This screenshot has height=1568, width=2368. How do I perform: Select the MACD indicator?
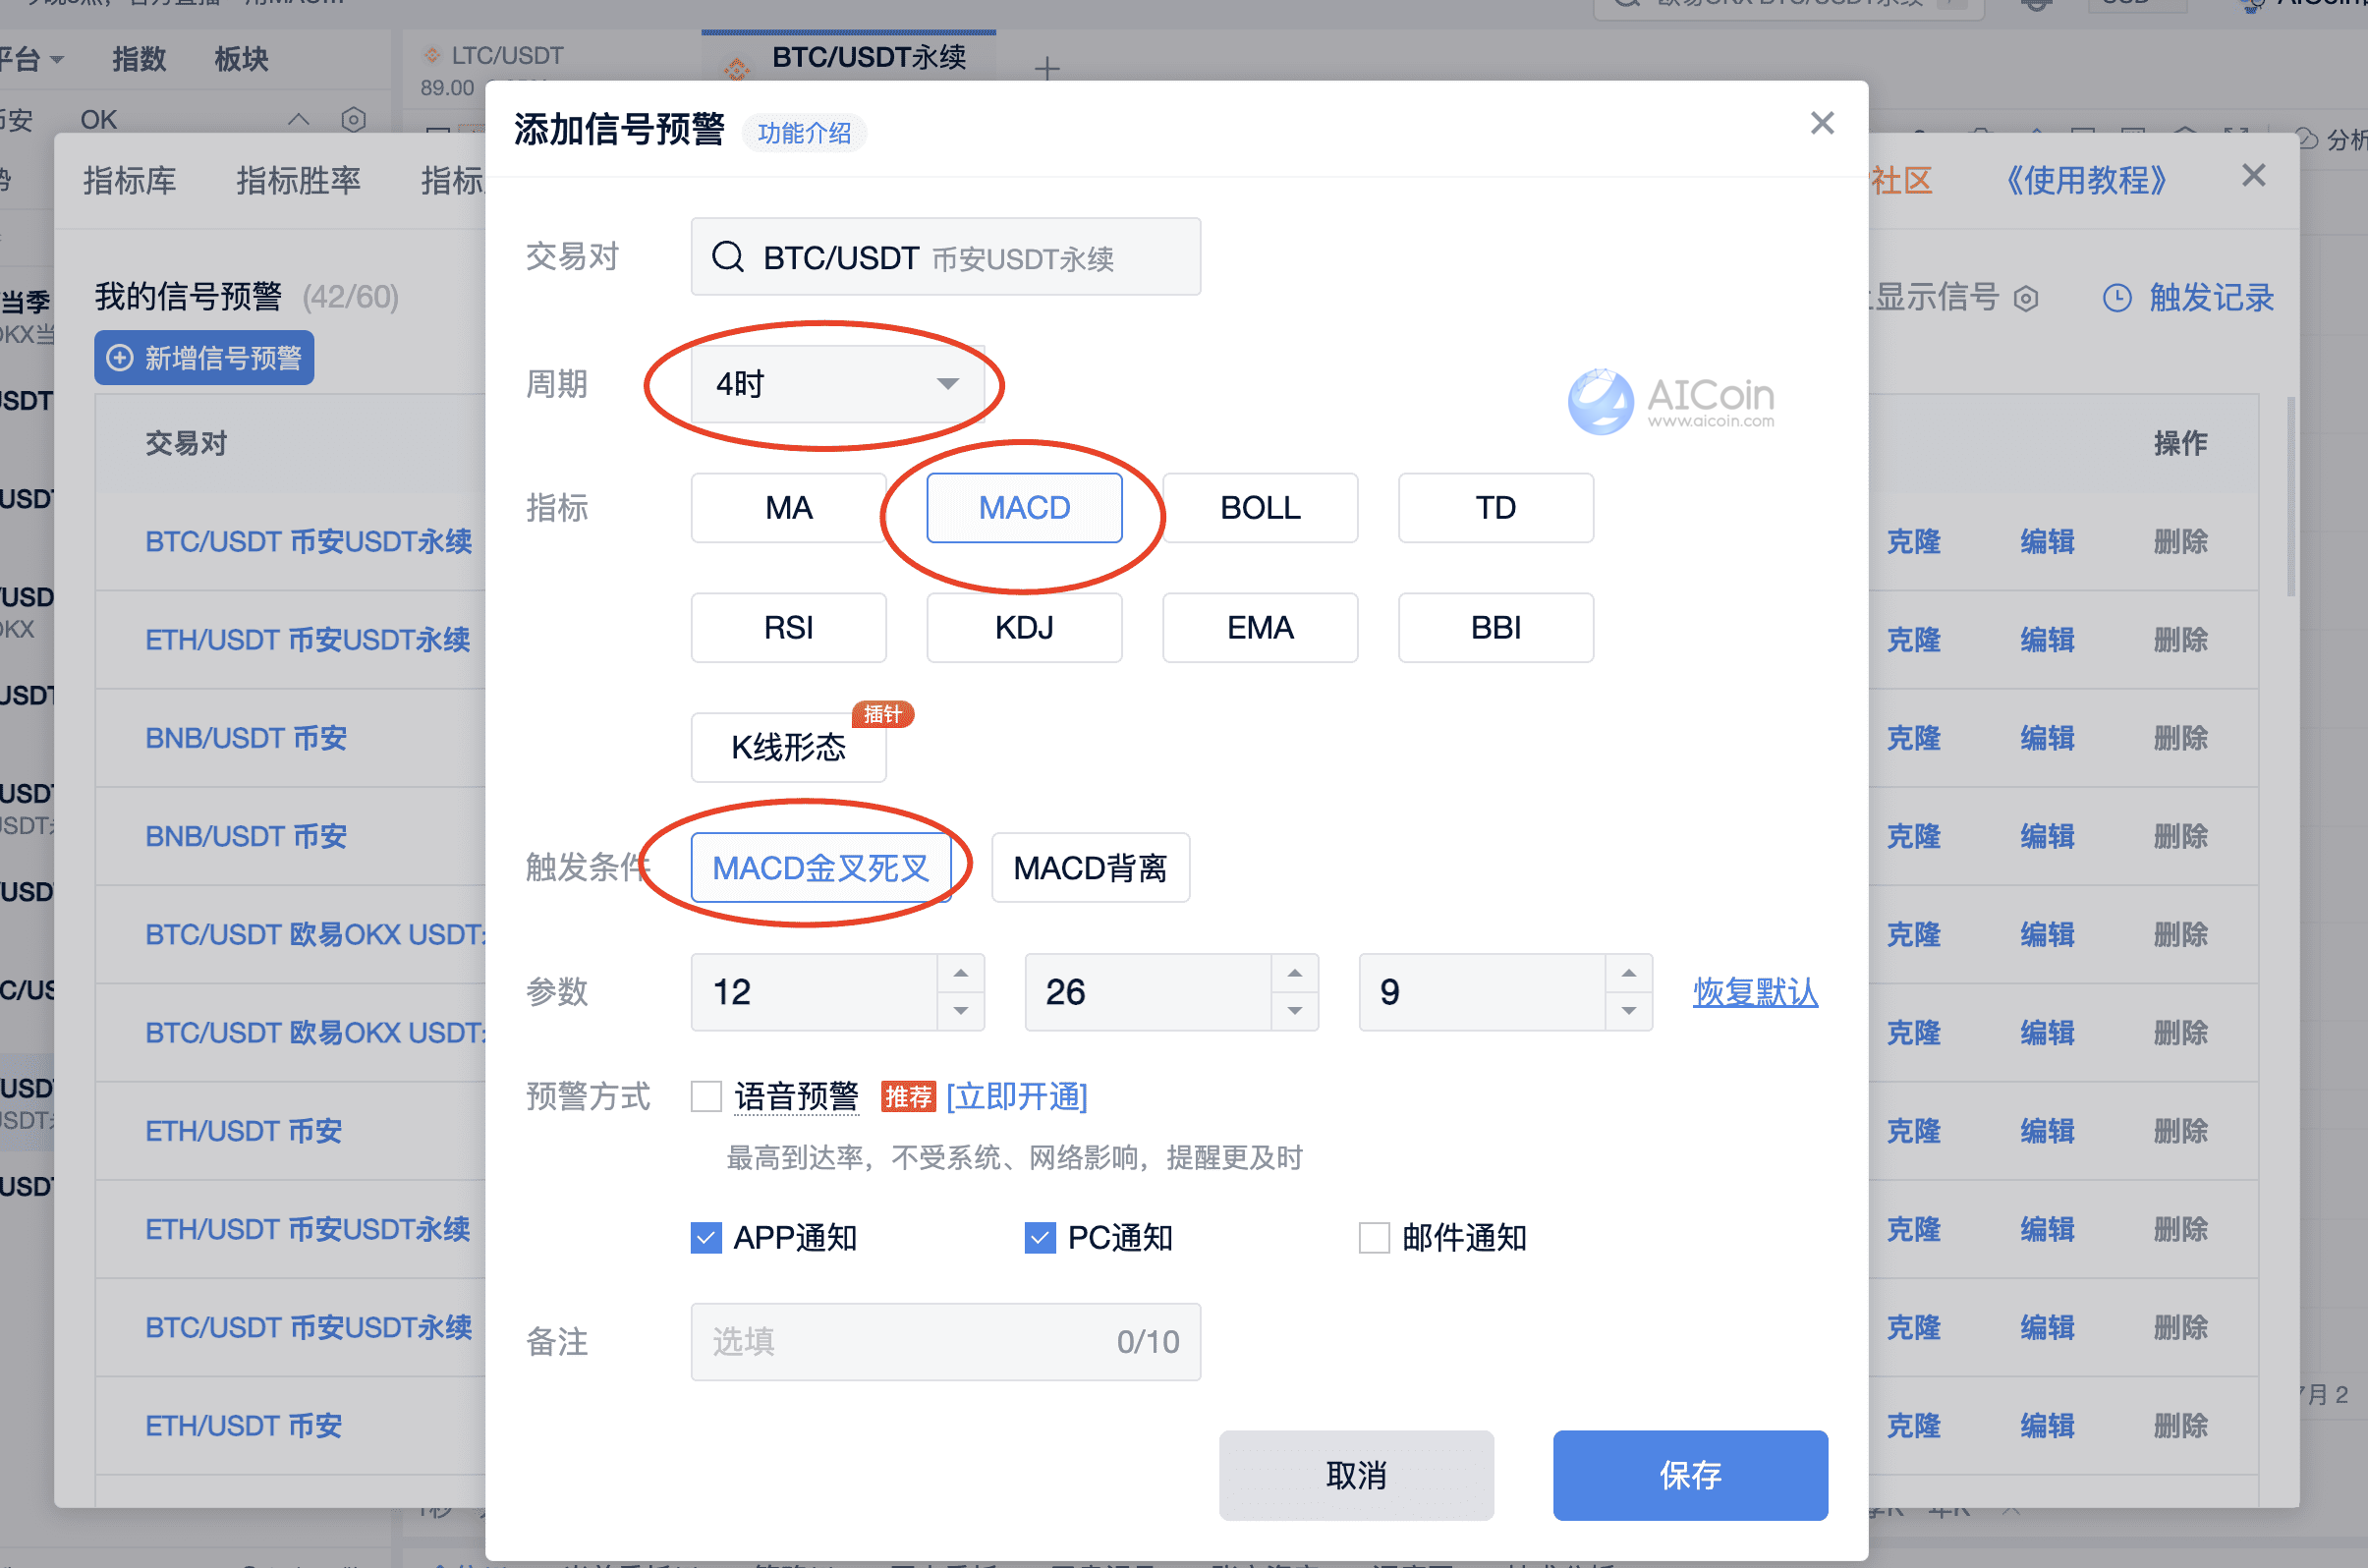click(x=1024, y=508)
